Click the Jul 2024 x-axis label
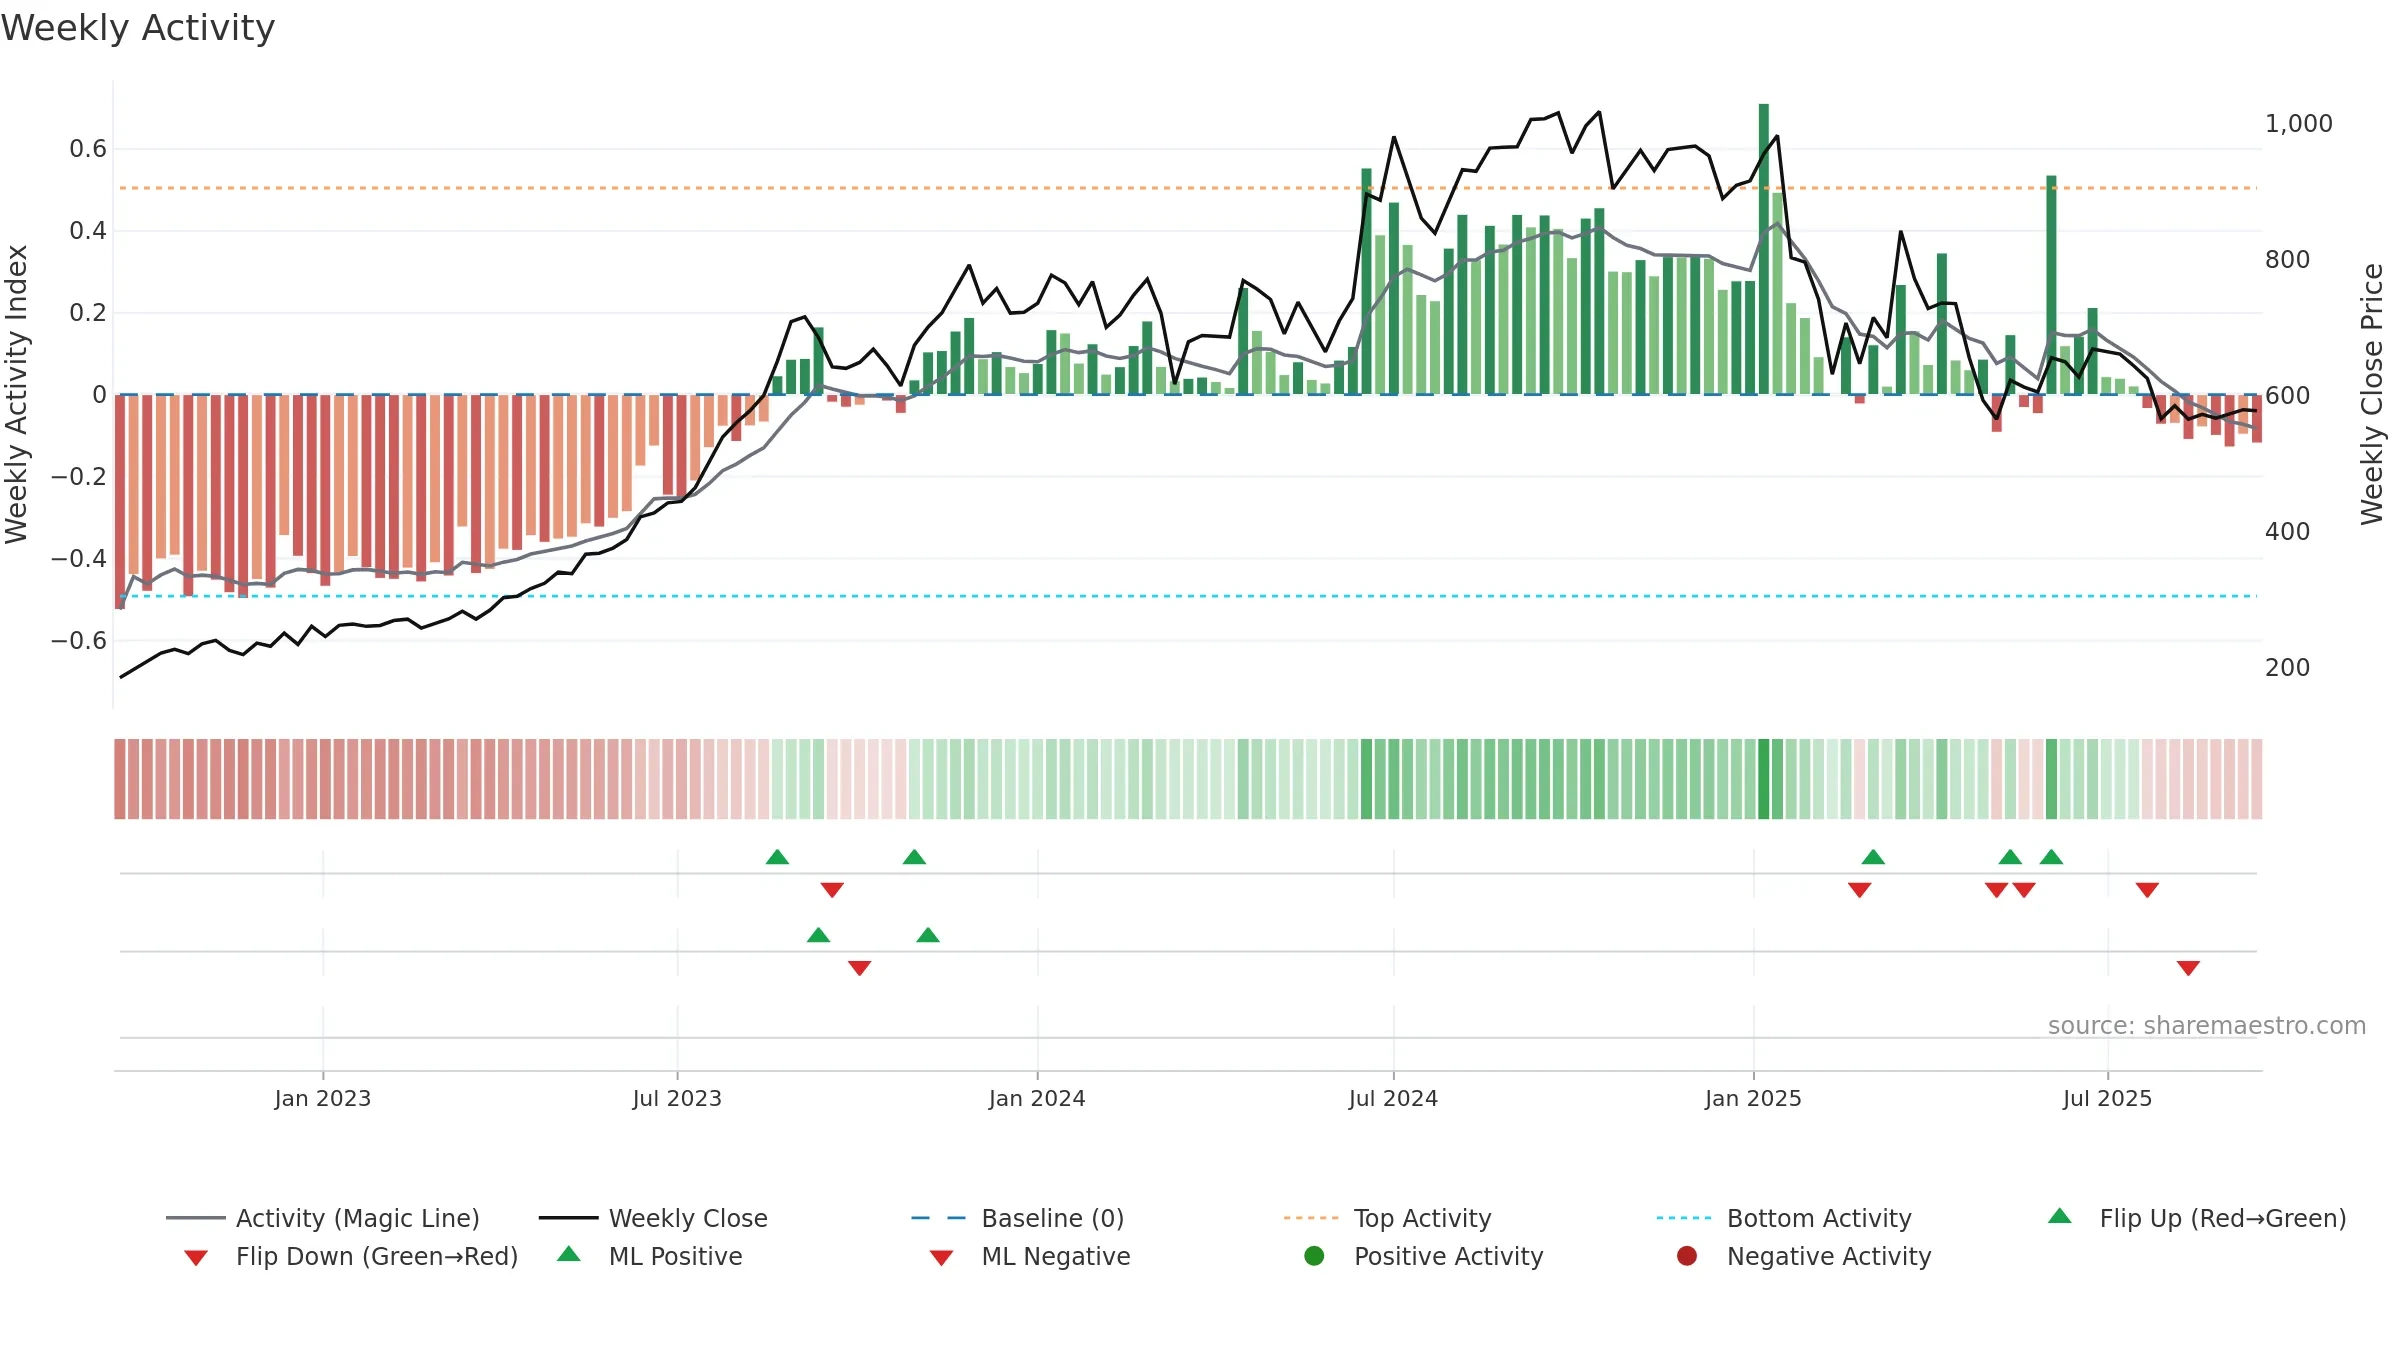Screen dimensions: 2400x1350 (x=1393, y=1098)
